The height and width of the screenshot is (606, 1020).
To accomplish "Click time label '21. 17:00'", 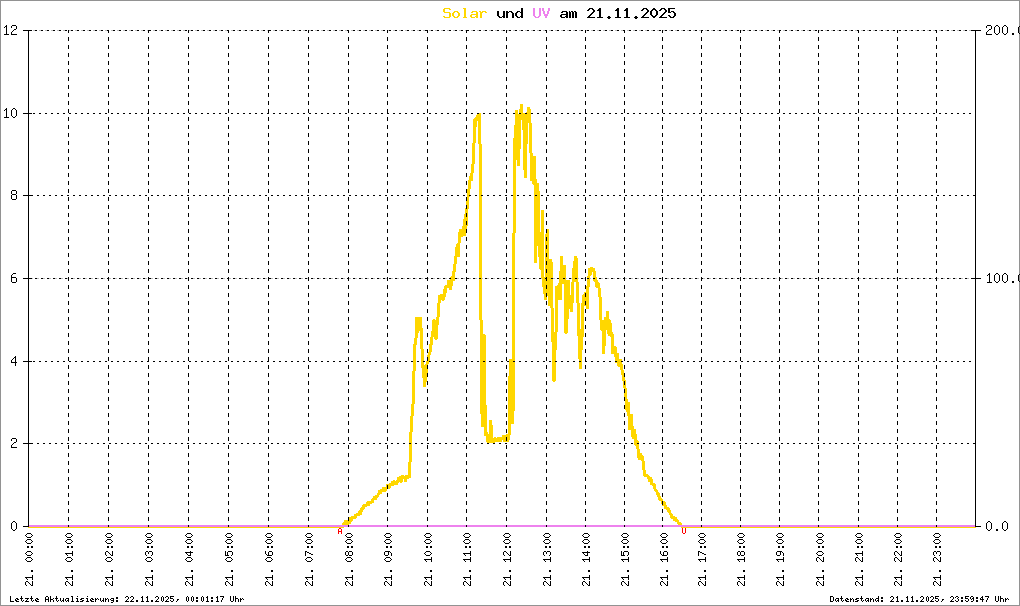I will 702,560.
